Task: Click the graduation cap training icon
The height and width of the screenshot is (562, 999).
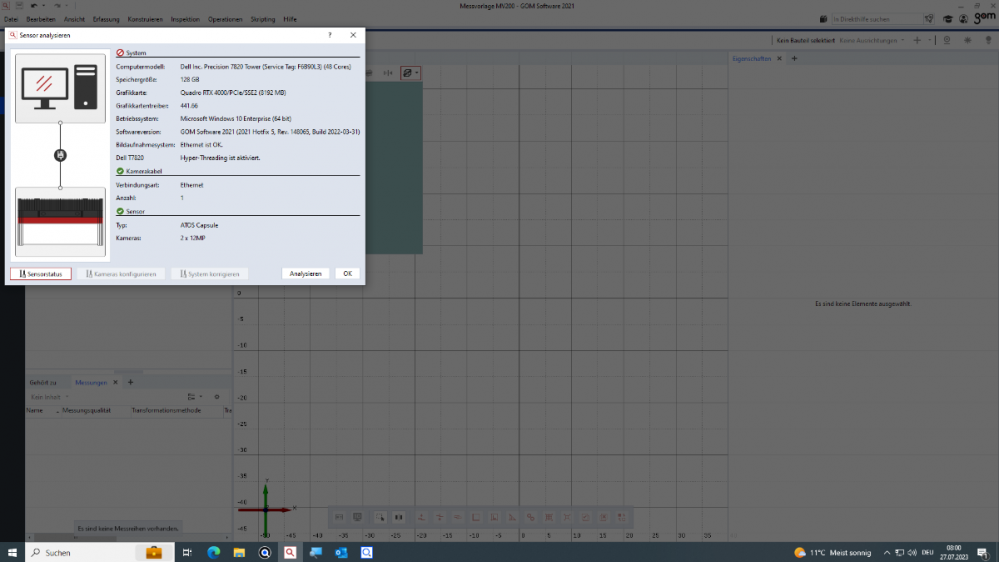Action: pos(947,19)
